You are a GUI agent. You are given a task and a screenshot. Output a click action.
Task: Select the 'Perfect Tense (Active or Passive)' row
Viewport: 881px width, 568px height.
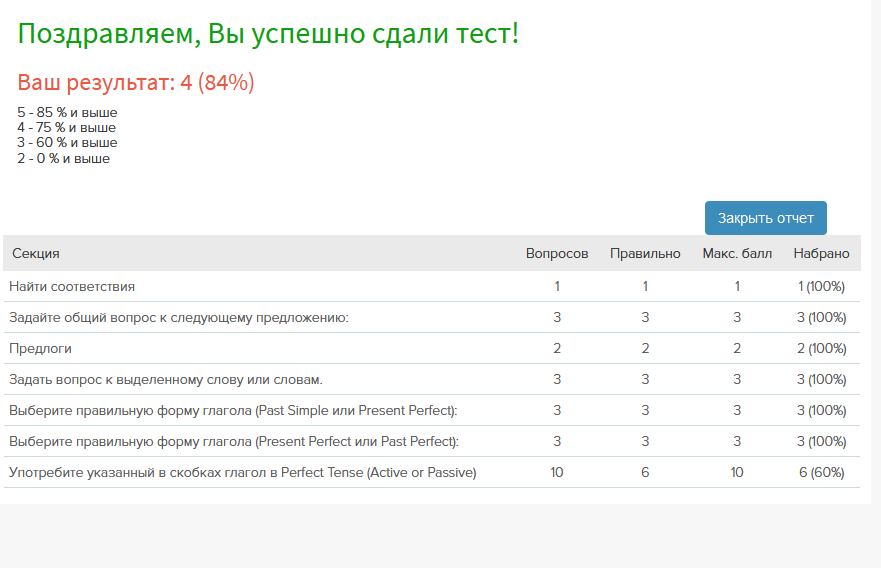(432, 472)
